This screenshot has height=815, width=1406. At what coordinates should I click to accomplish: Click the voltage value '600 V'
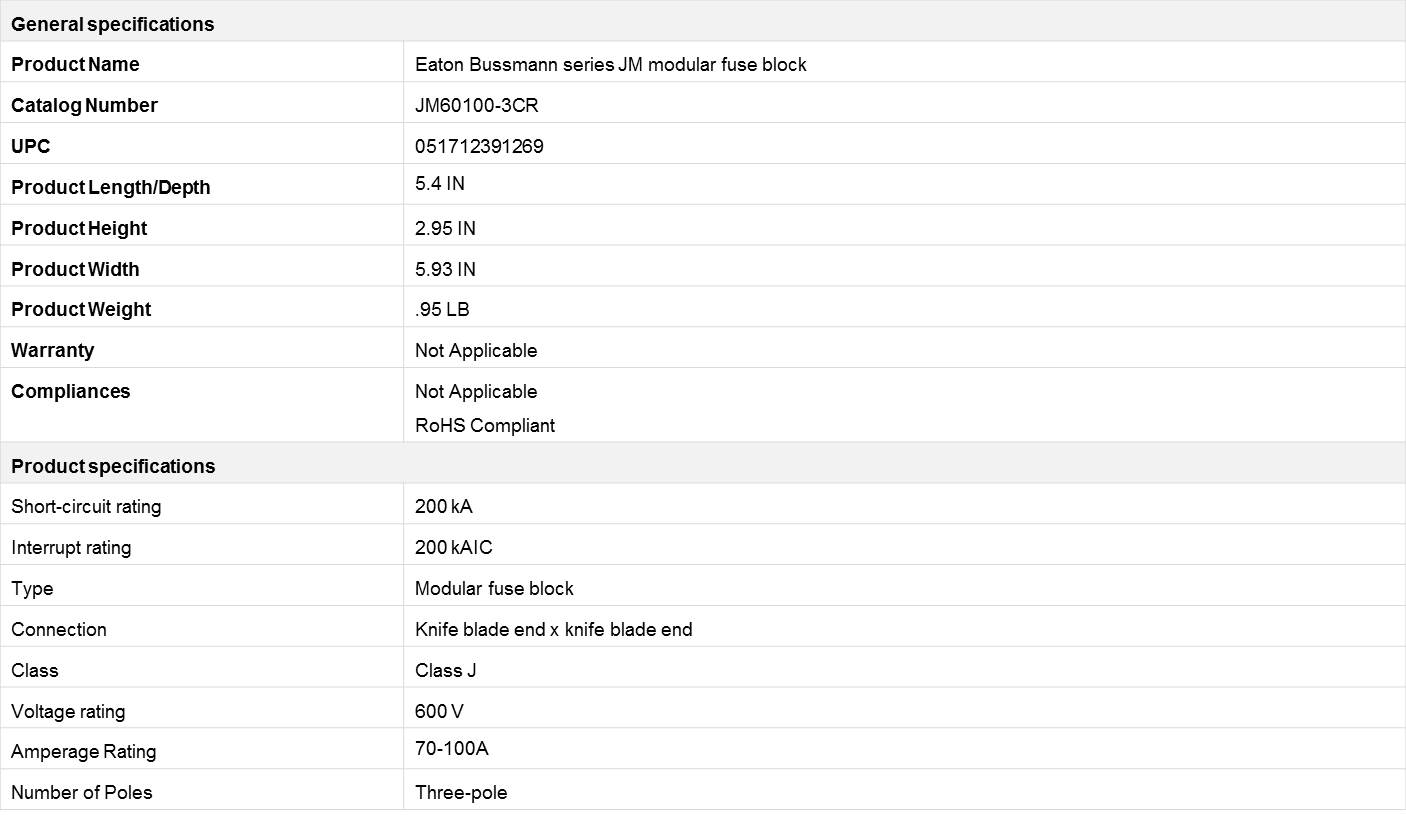coord(439,712)
